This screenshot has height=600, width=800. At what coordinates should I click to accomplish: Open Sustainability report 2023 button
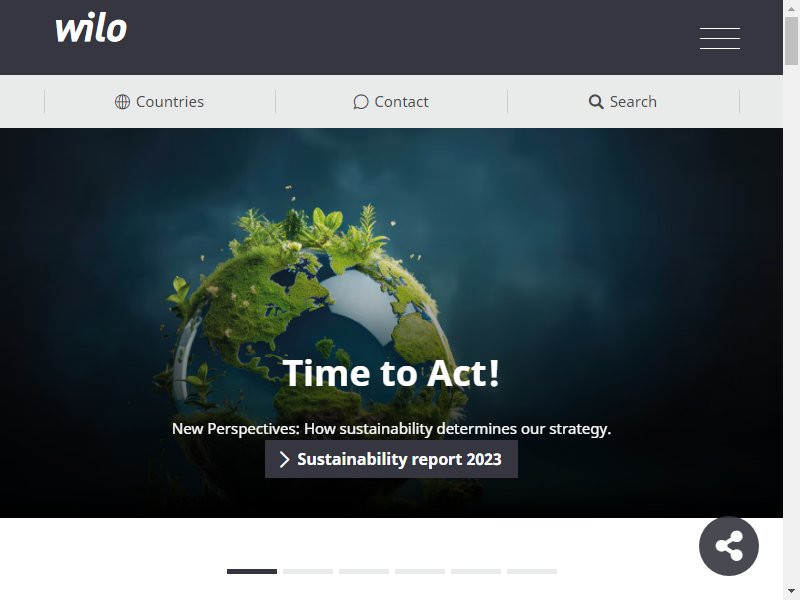(x=391, y=459)
